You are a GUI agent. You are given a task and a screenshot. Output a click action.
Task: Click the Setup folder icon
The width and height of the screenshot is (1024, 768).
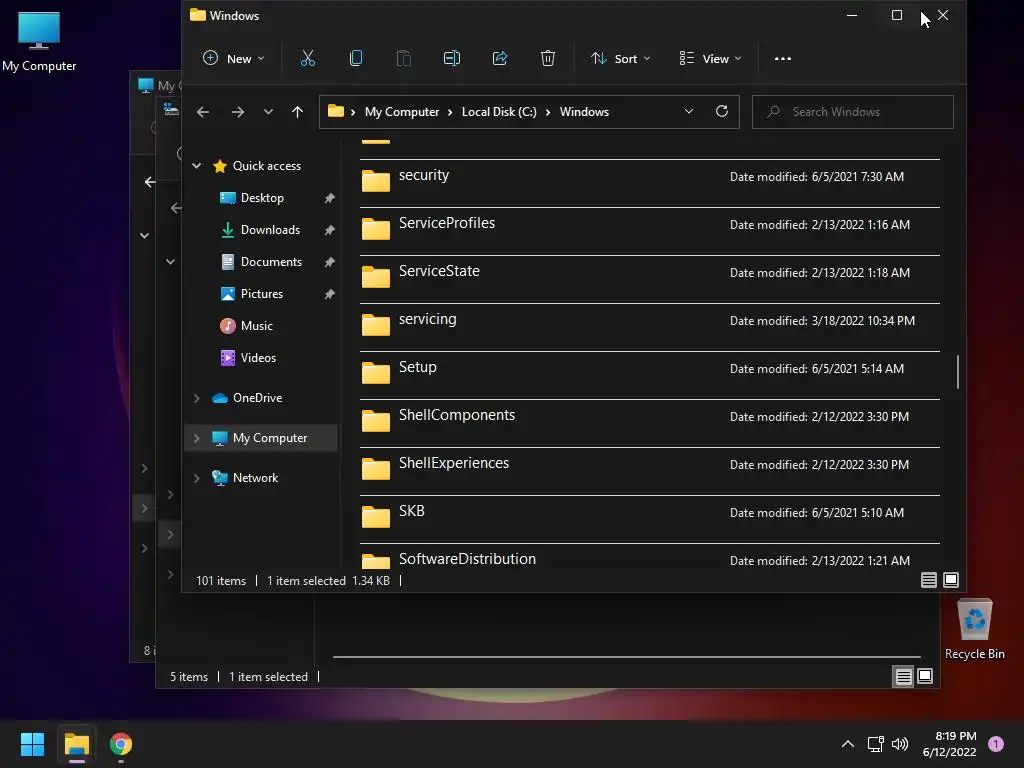click(376, 372)
